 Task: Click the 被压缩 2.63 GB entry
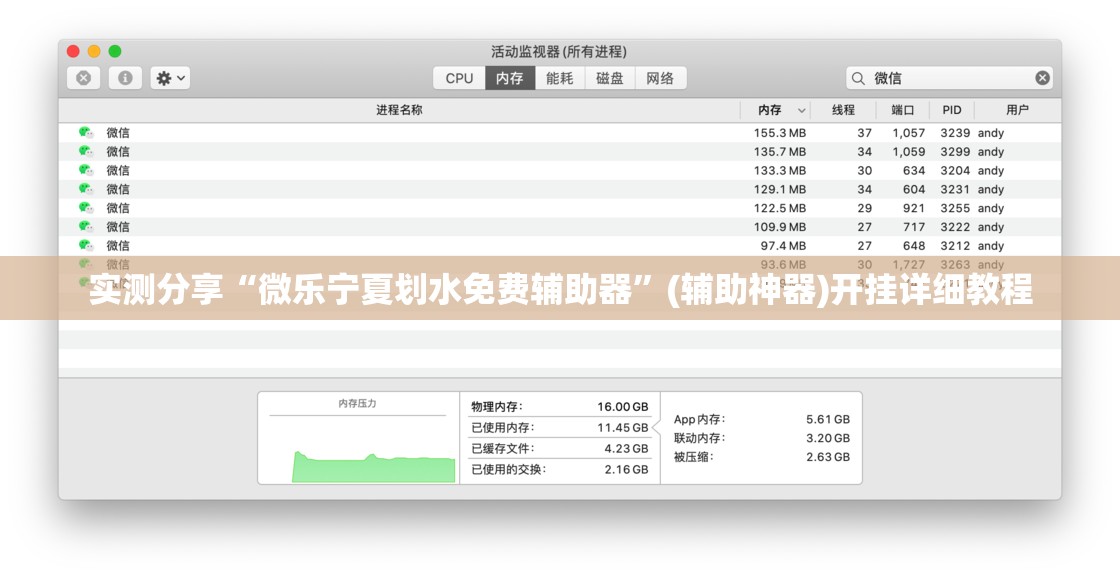coord(761,457)
